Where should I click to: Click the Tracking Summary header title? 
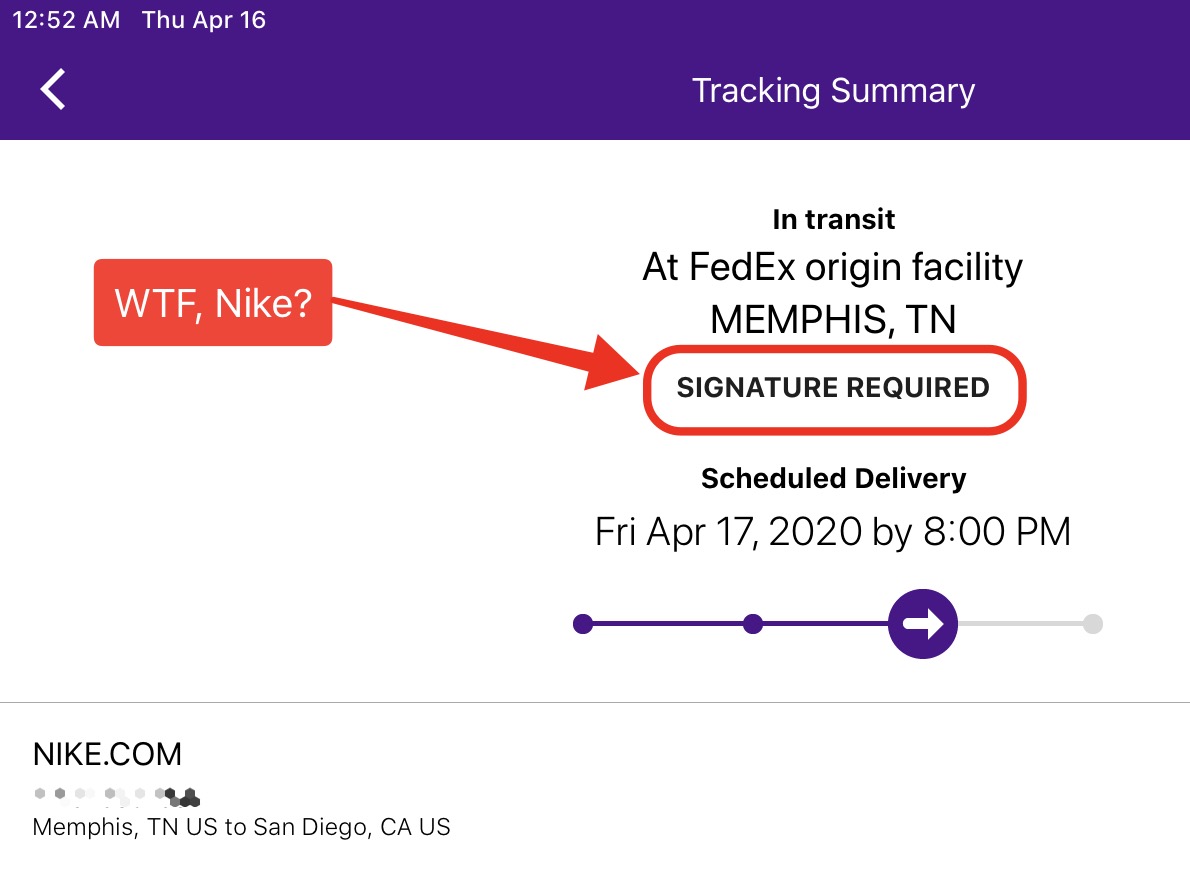(x=833, y=90)
